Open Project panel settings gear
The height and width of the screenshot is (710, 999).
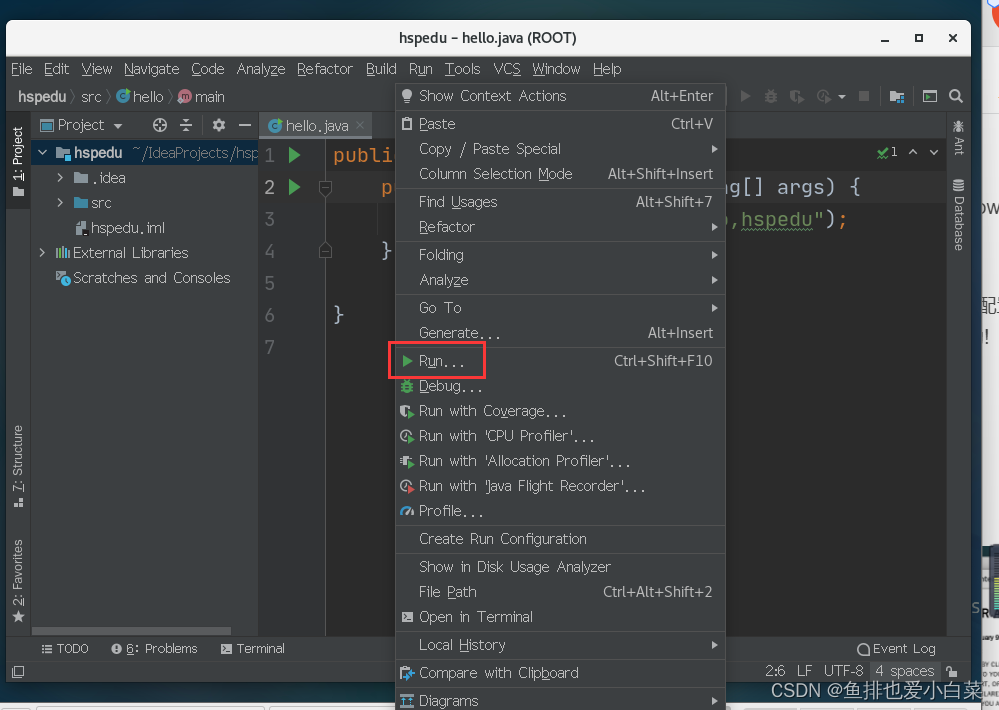[219, 125]
